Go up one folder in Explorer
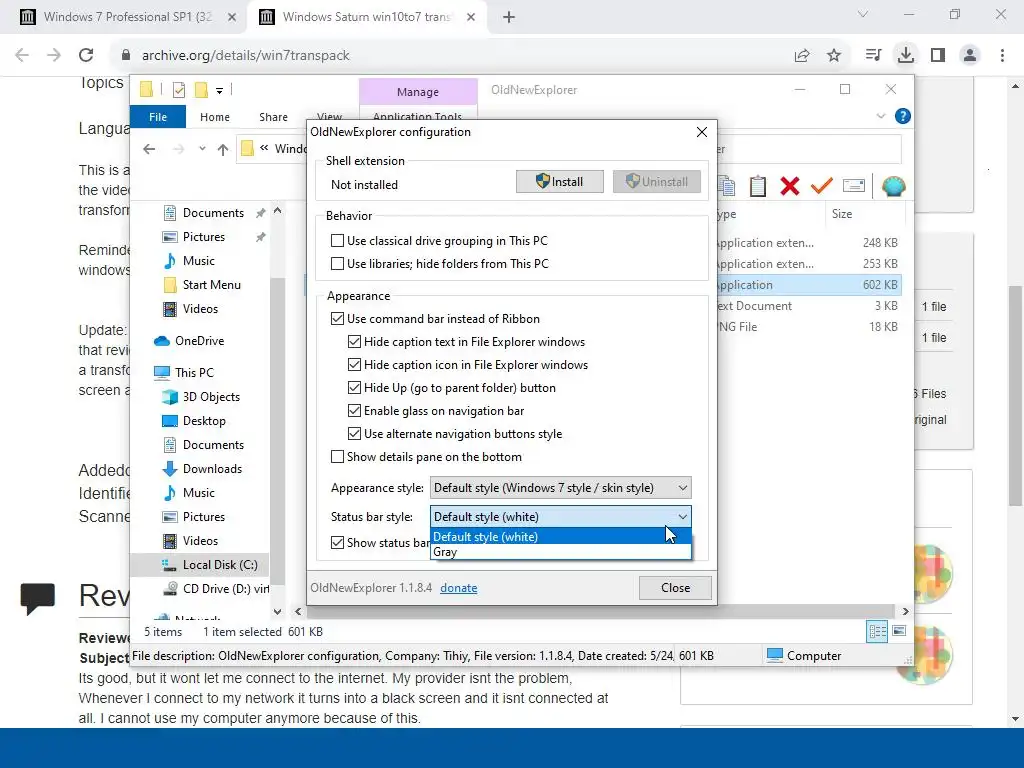Image resolution: width=1024 pixels, height=768 pixels. coord(223,150)
